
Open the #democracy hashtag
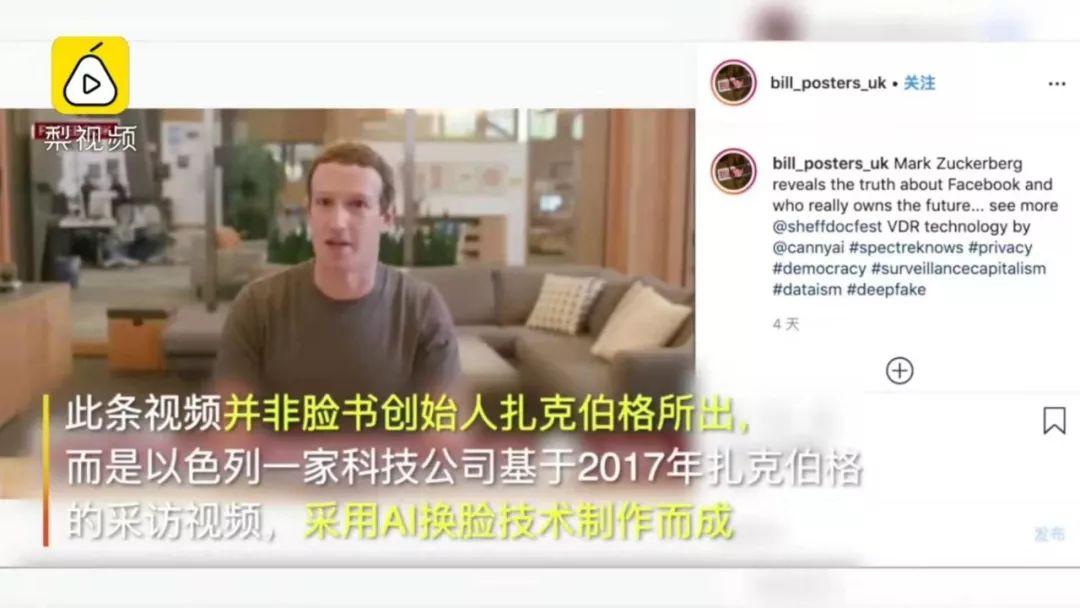click(x=819, y=269)
